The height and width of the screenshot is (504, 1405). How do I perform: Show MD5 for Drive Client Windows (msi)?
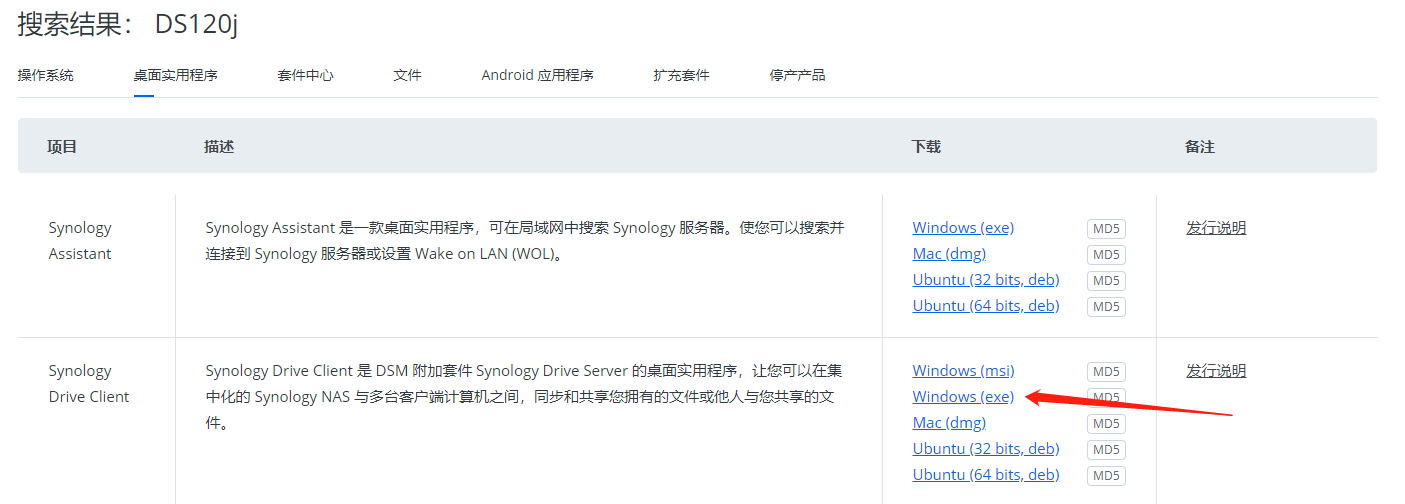[x=1106, y=372]
